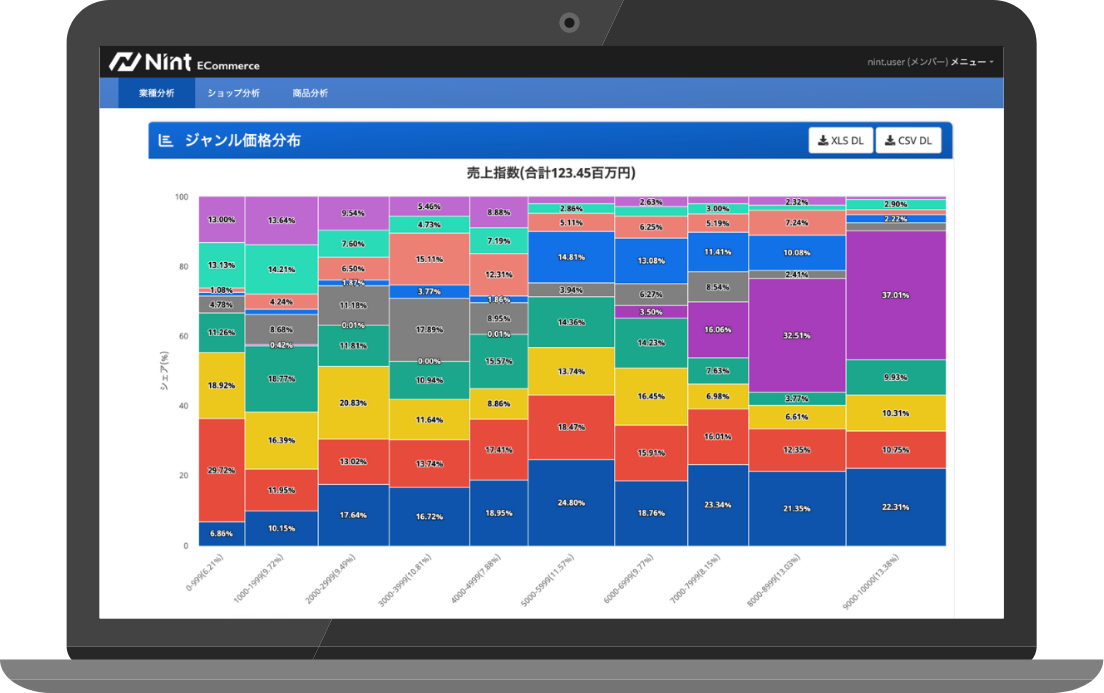Click the 0-999(6.21%) axis label

point(204,574)
